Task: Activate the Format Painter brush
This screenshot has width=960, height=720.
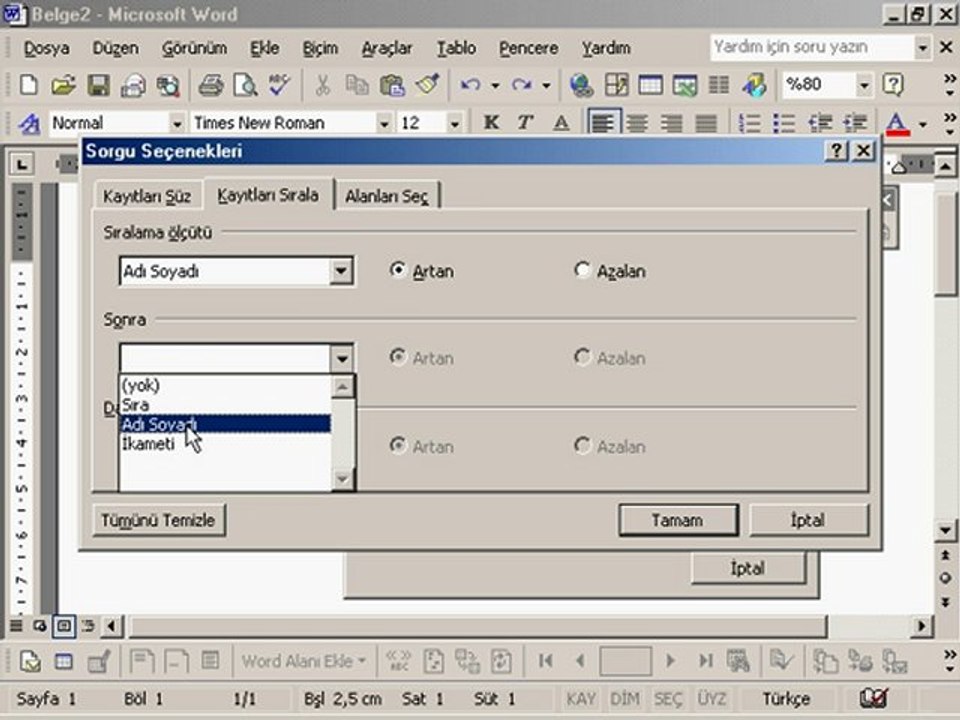Action: [427, 85]
